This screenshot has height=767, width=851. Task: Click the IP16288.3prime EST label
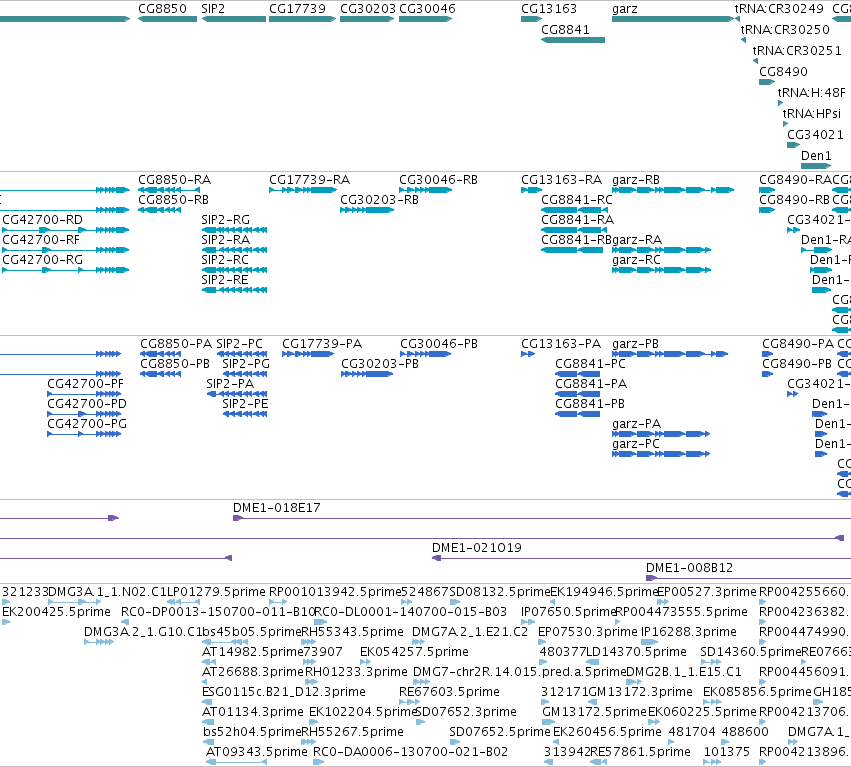click(x=689, y=632)
